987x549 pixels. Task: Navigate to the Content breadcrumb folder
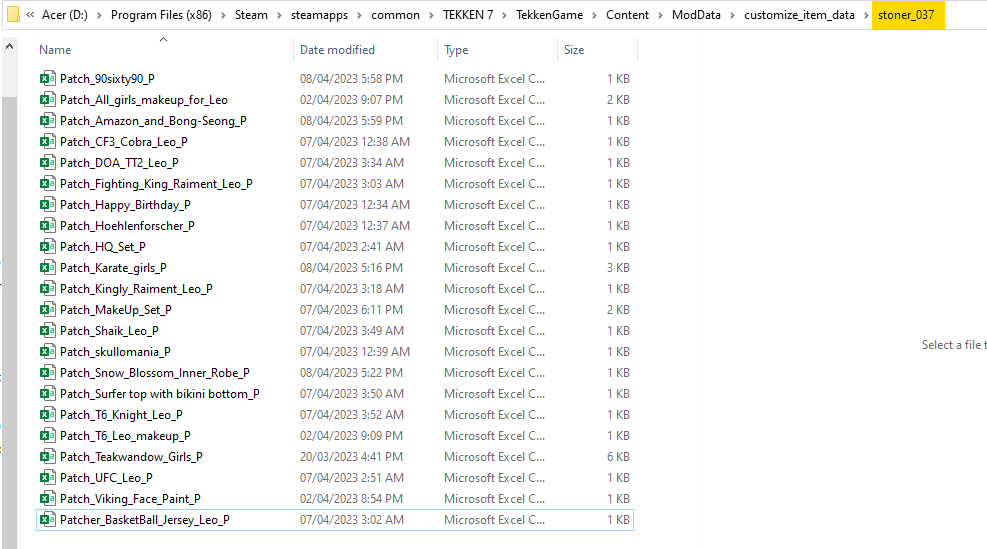tap(627, 14)
